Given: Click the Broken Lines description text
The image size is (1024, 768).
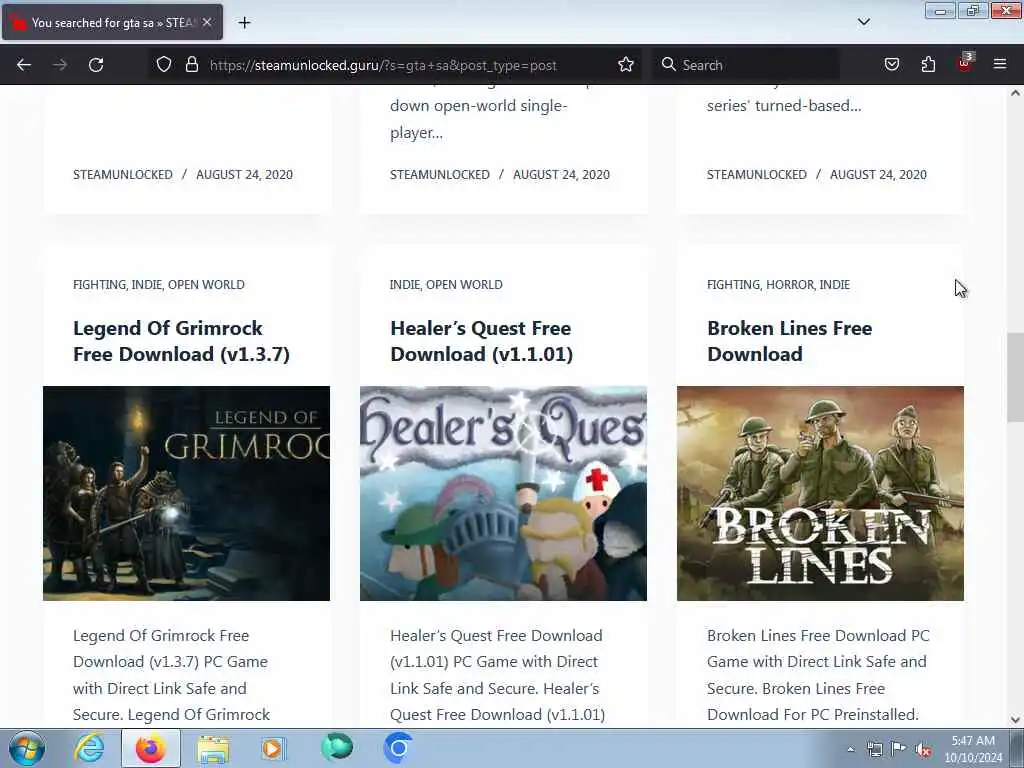Looking at the screenshot, I should pyautogui.click(x=818, y=675).
